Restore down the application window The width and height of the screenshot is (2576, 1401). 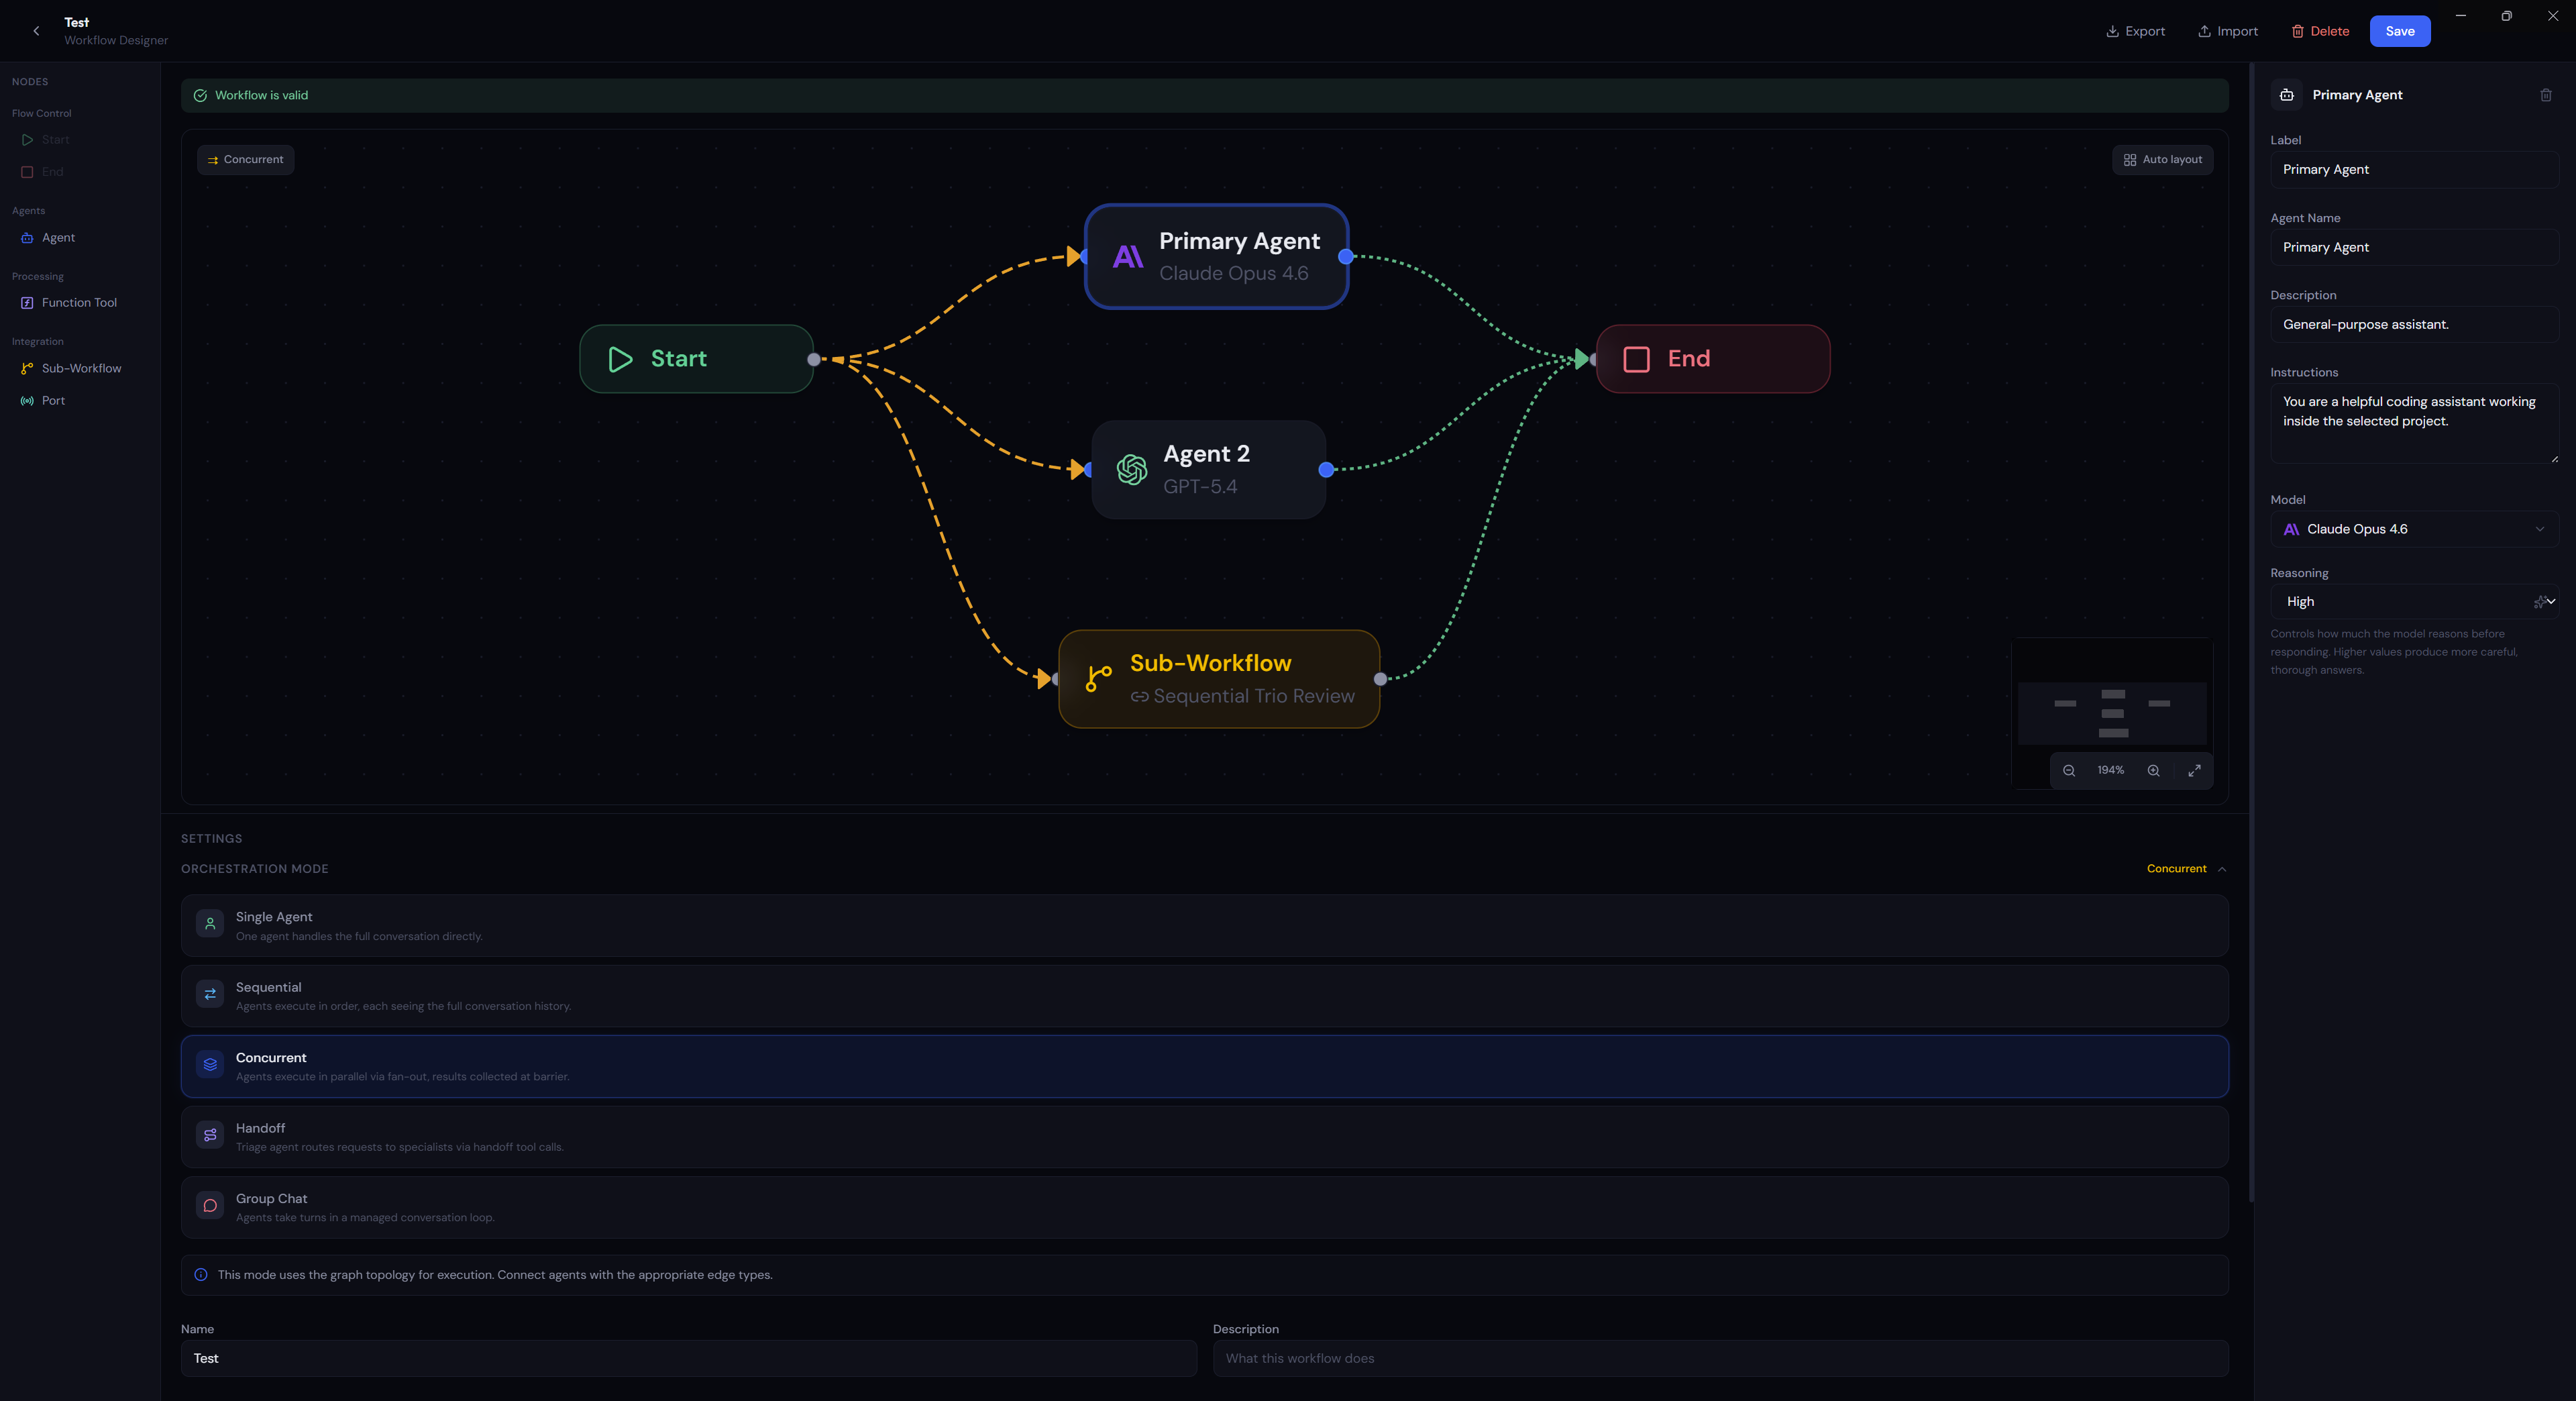pyautogui.click(x=2506, y=16)
